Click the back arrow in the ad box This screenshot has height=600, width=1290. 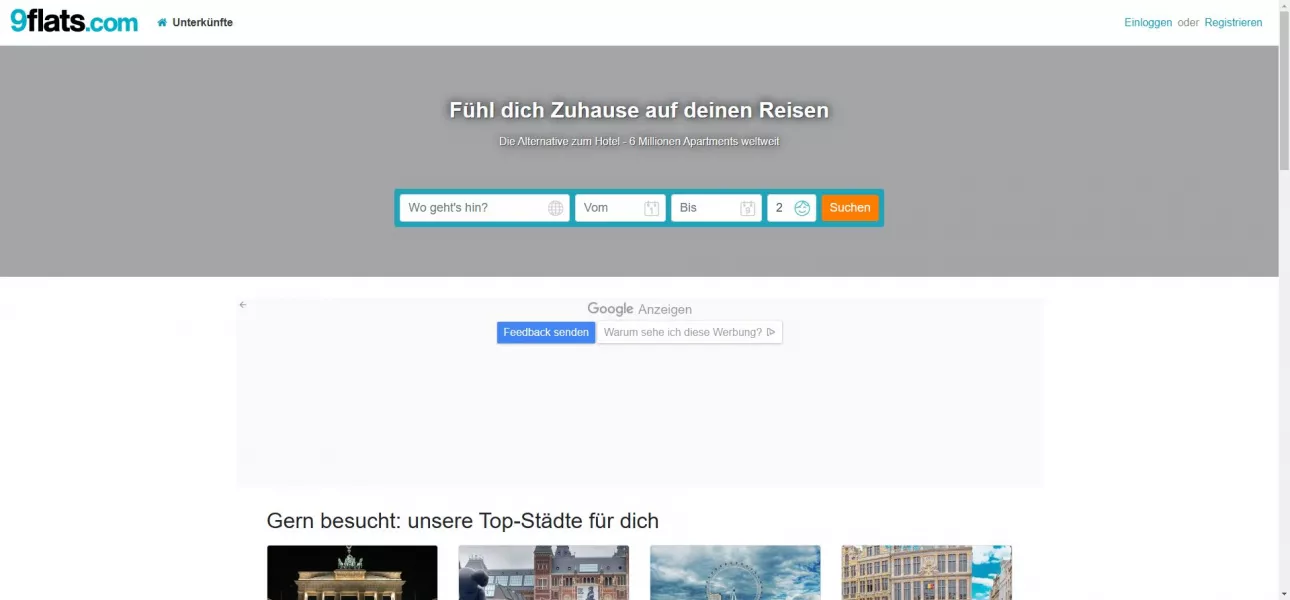click(243, 305)
